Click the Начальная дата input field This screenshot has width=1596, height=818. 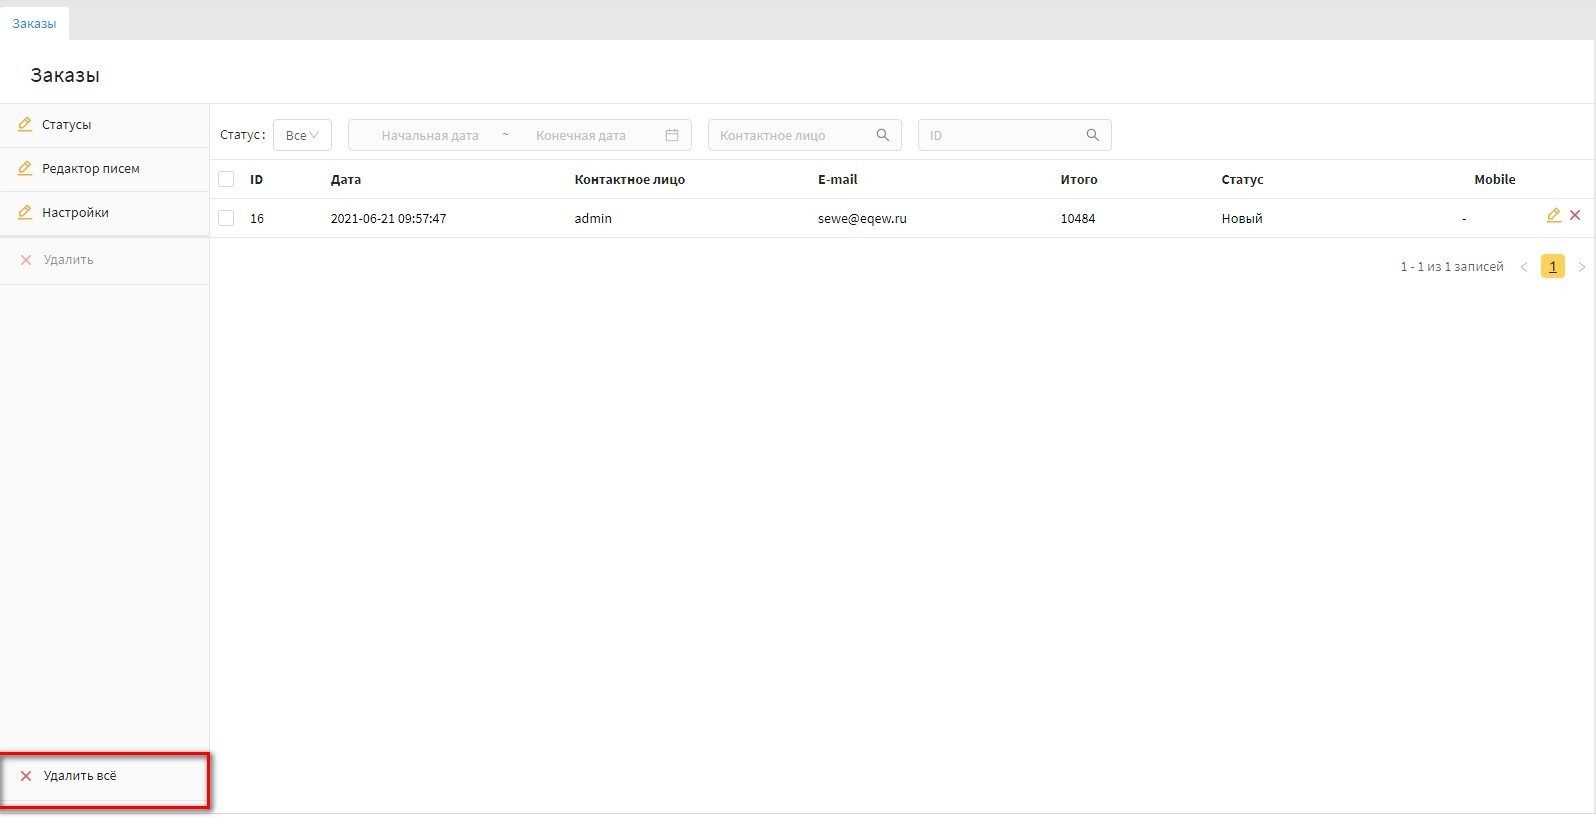tap(430, 136)
